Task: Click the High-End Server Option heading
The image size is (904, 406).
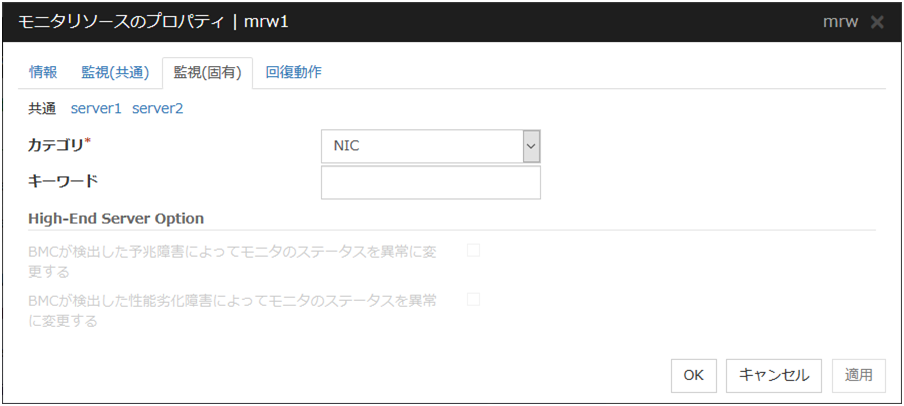Action: [117, 218]
